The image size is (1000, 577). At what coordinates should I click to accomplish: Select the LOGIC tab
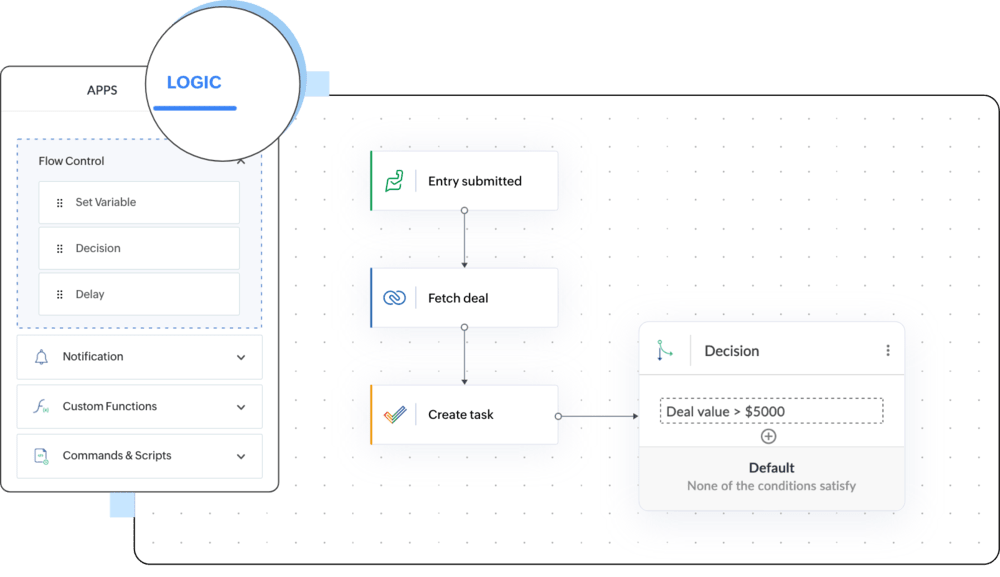point(194,83)
